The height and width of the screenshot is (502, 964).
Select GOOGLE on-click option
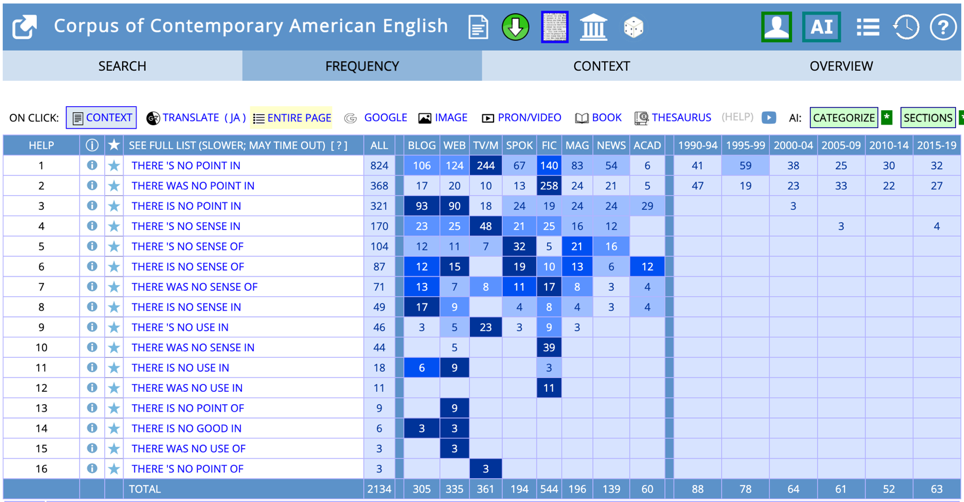pos(376,117)
